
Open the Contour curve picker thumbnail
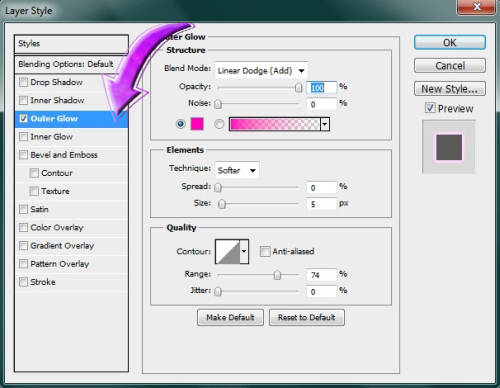click(x=228, y=251)
